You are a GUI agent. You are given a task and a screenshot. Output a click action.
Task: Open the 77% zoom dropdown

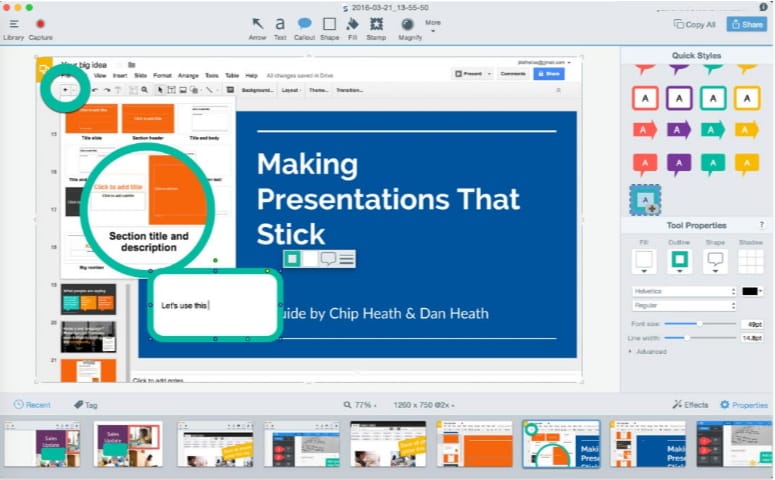point(360,405)
